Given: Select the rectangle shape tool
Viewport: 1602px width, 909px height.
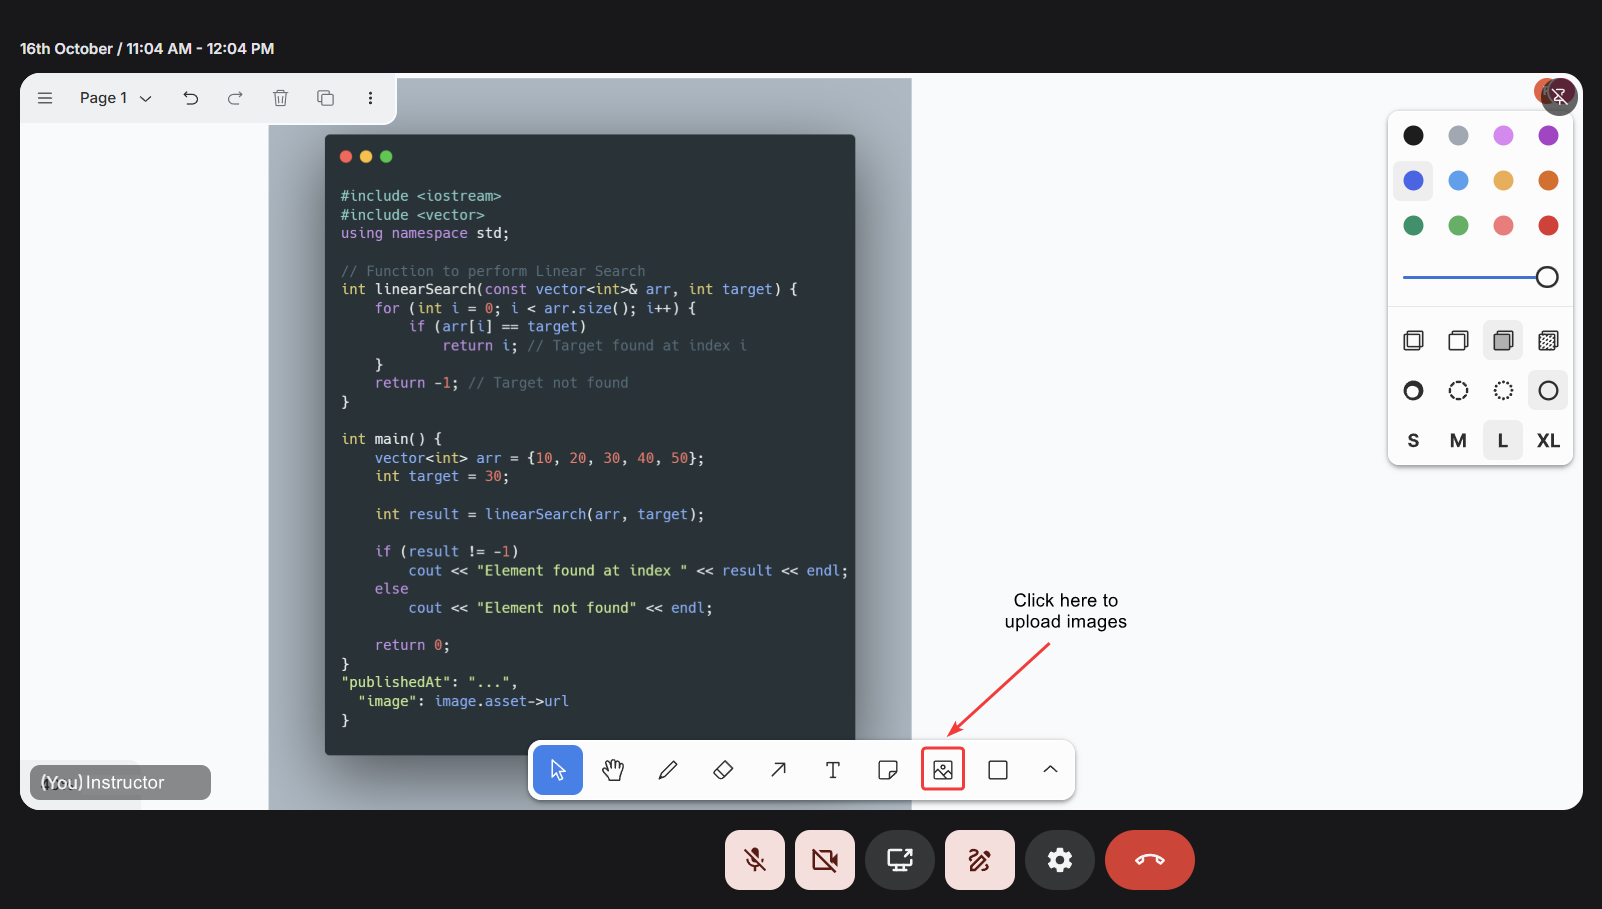Looking at the screenshot, I should (x=997, y=770).
